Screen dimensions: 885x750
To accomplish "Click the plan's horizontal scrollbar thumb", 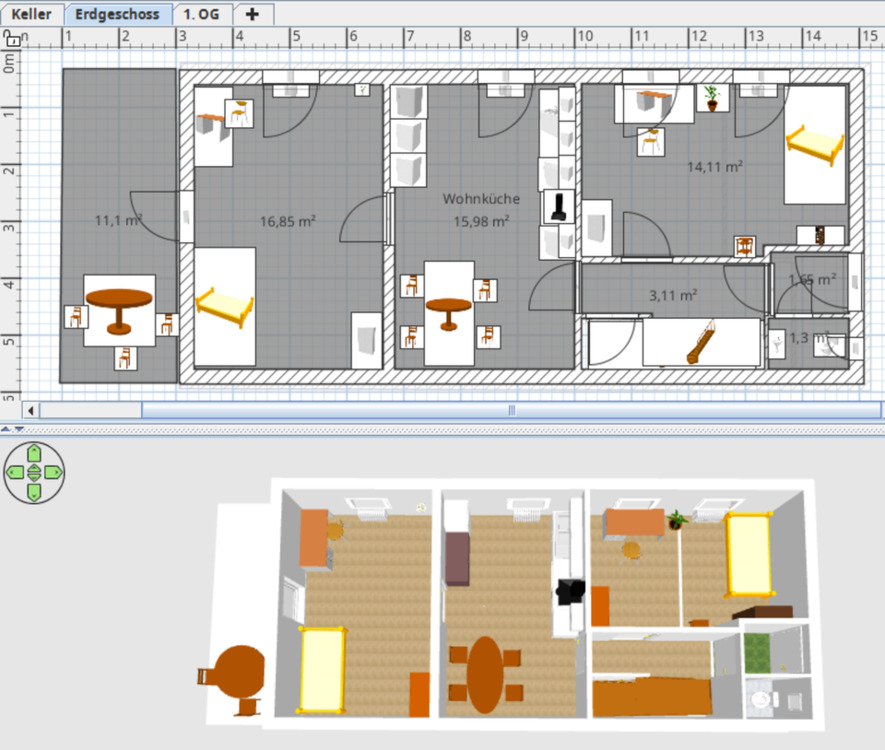I will [x=511, y=410].
